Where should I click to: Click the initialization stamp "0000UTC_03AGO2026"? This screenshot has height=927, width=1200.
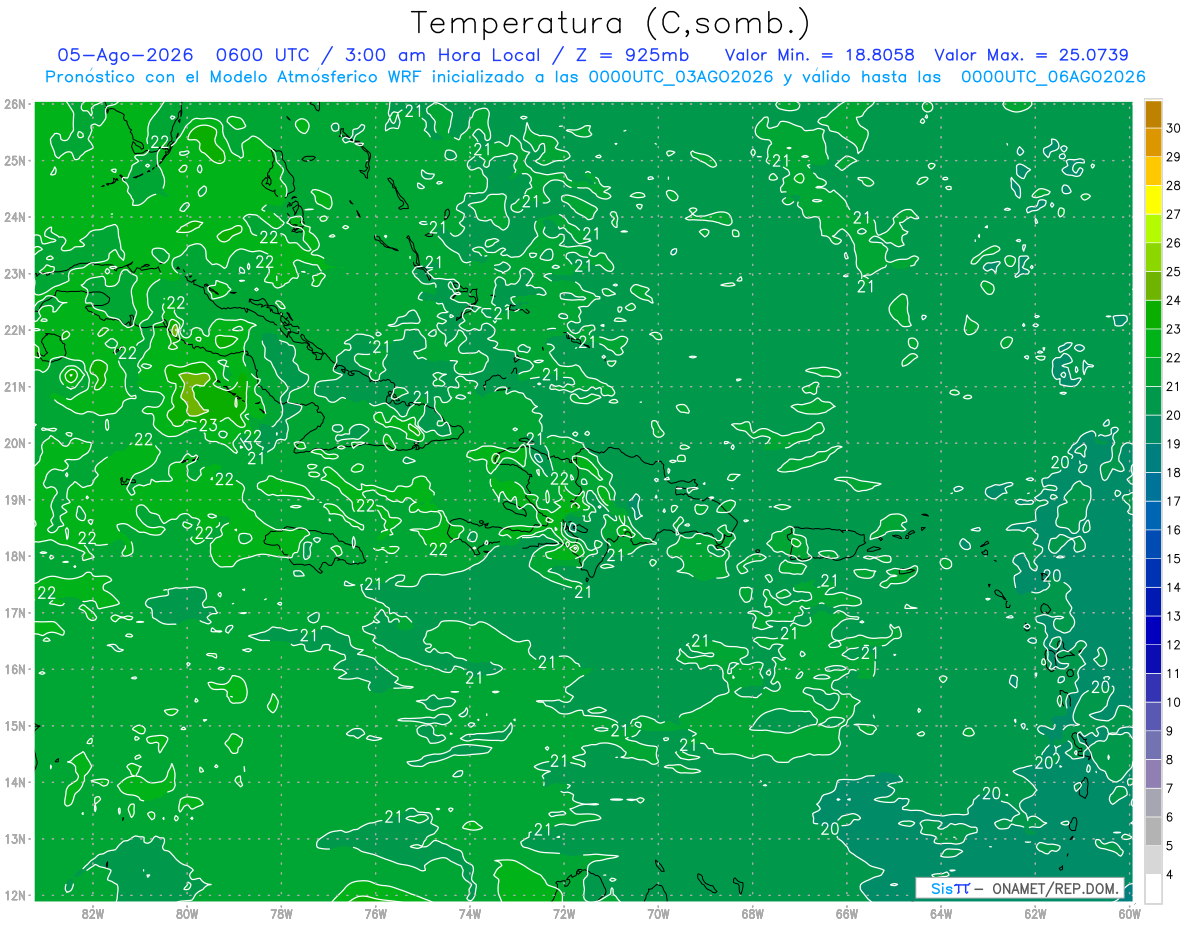(681, 77)
